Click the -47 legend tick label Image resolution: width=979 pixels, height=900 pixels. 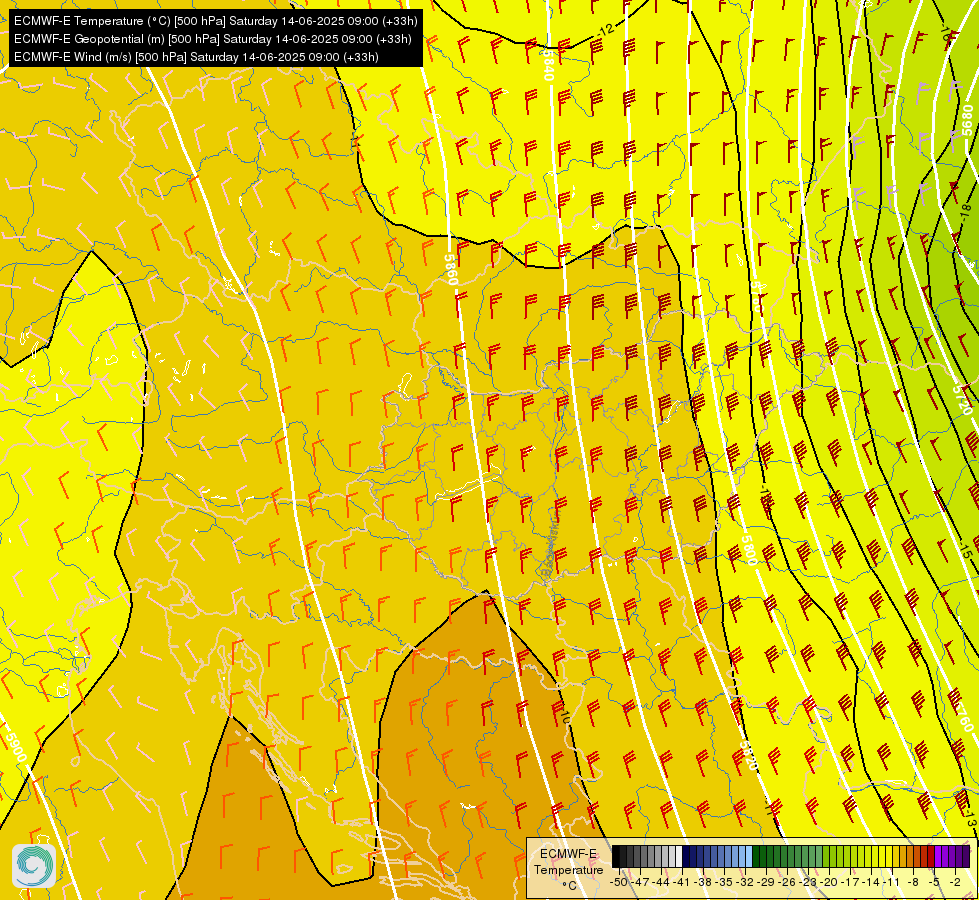pyautogui.click(x=640, y=883)
